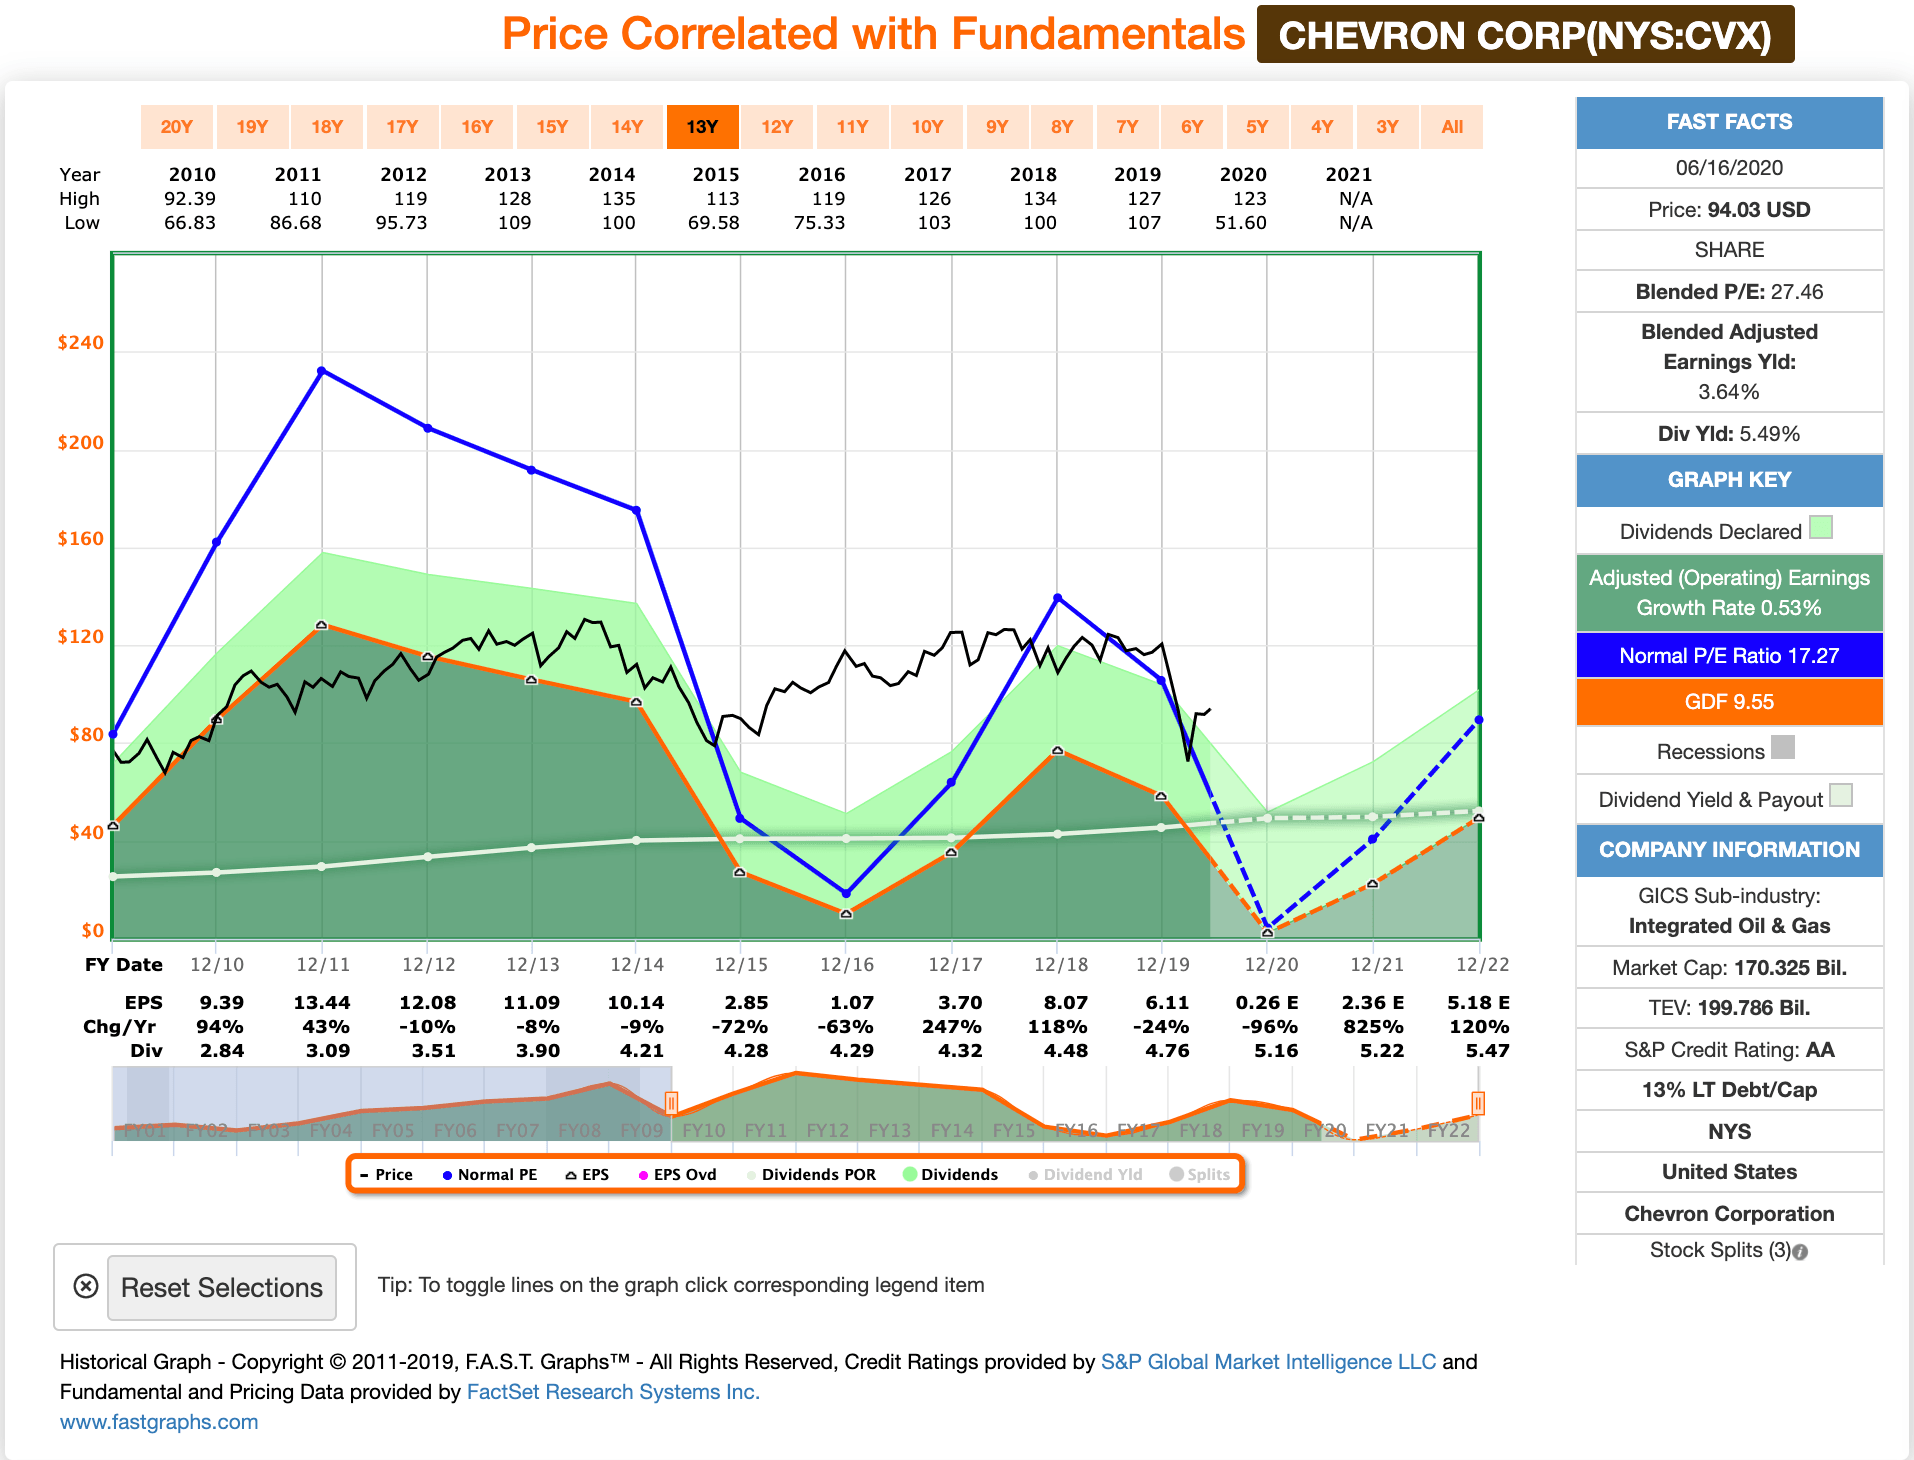Click the Div Yld: 5.49% row
Image resolution: width=1914 pixels, height=1460 pixels.
tap(1729, 434)
